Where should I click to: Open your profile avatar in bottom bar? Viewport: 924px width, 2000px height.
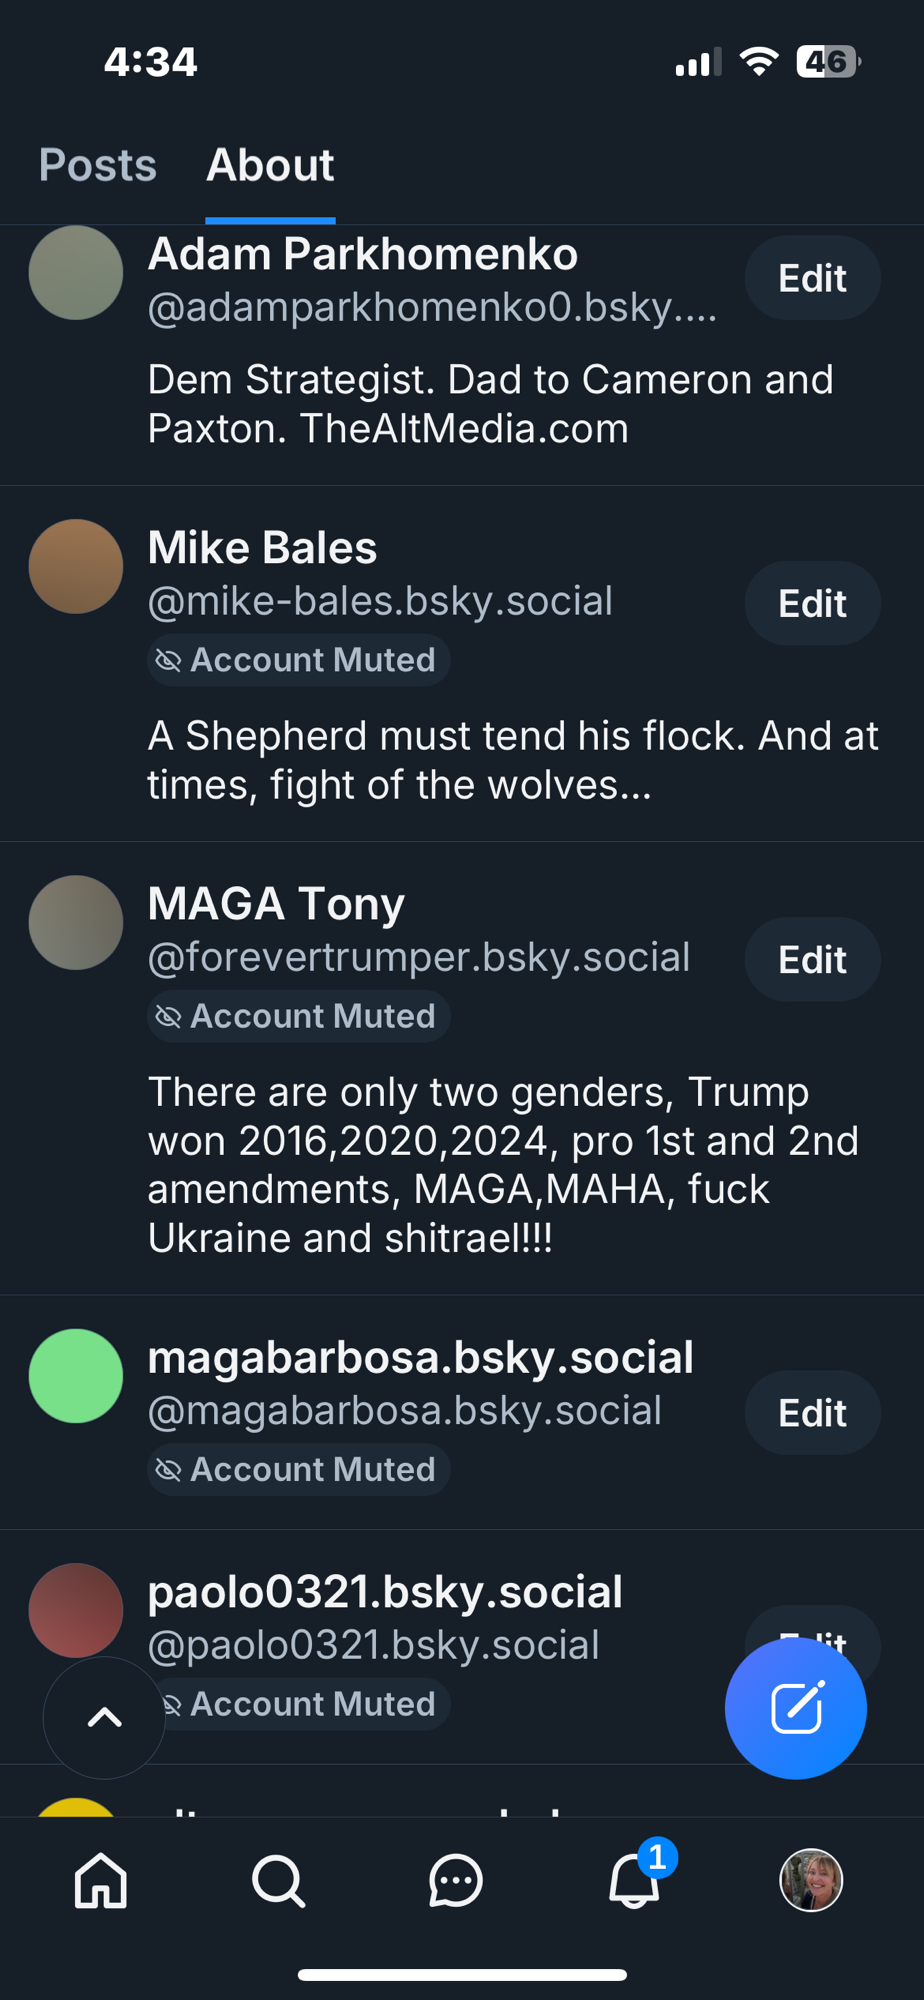coord(811,1881)
